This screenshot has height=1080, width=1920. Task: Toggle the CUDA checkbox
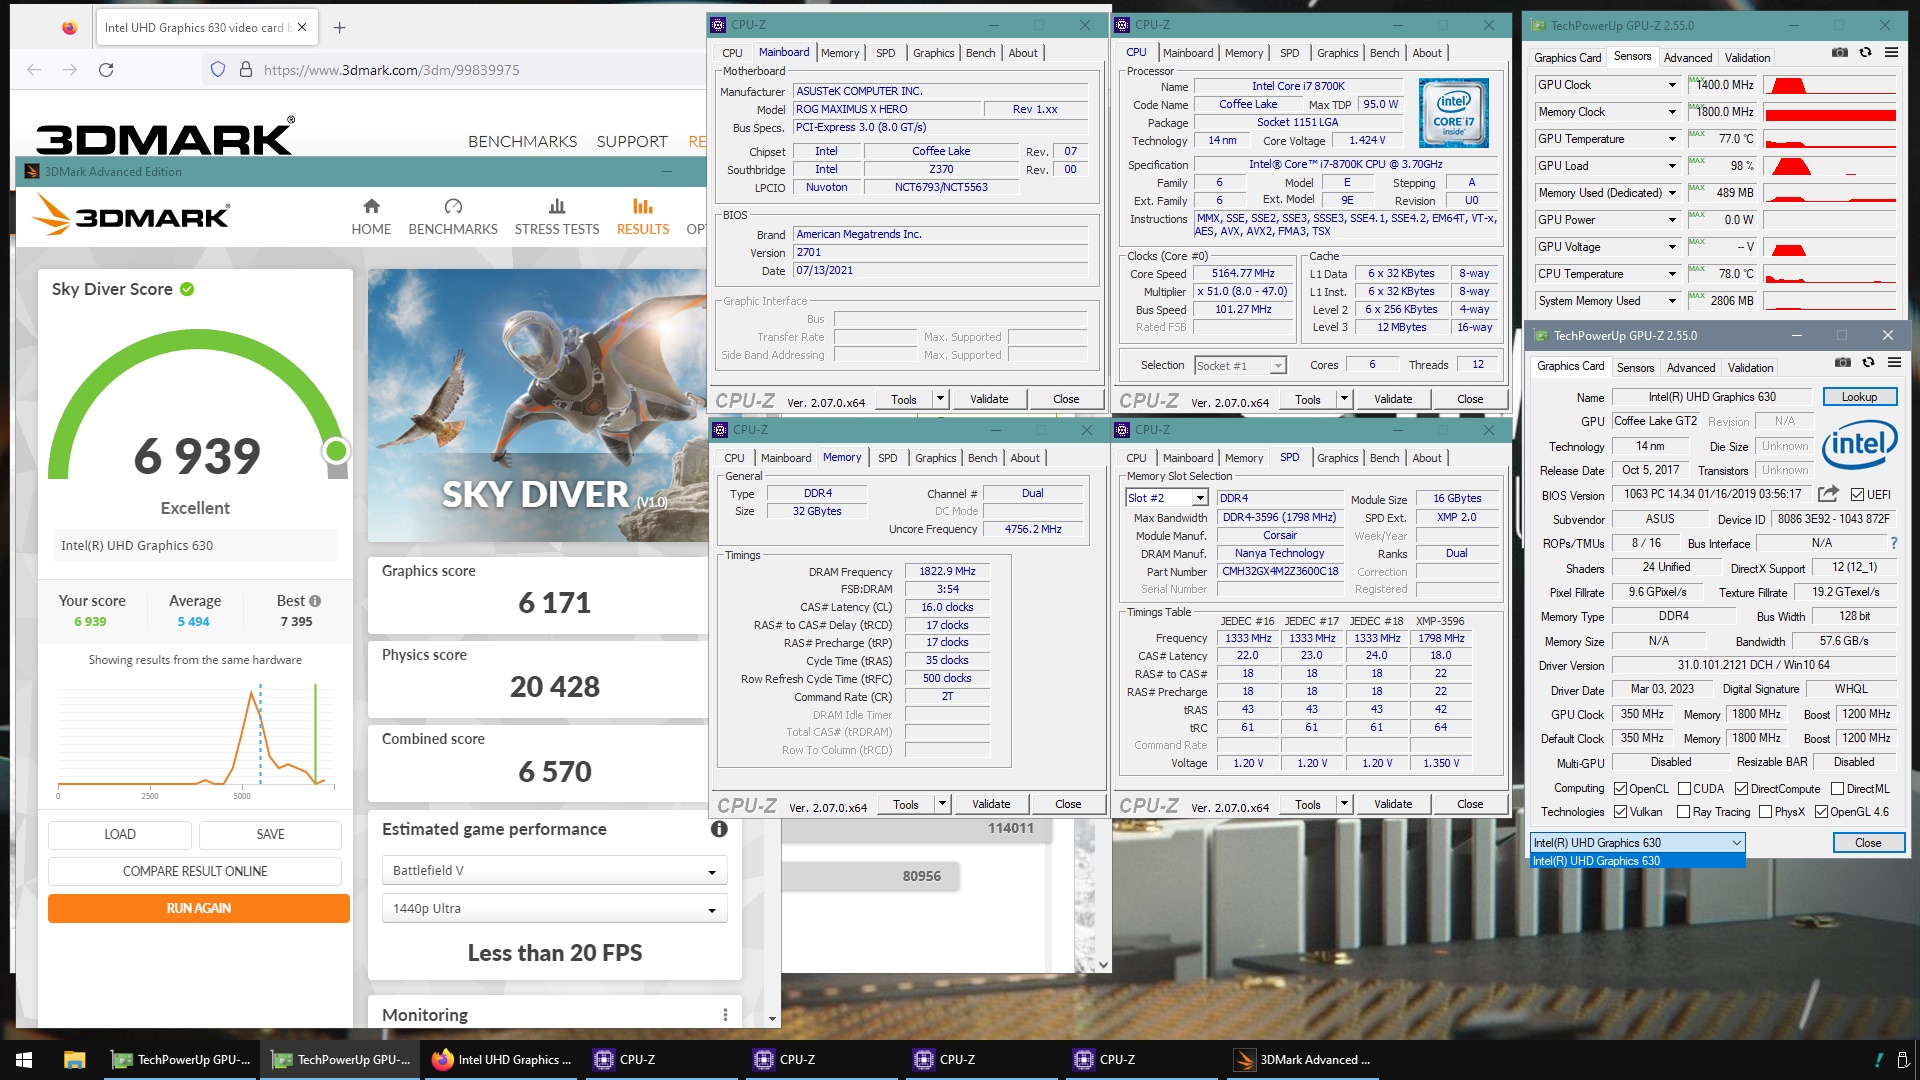click(x=1684, y=789)
